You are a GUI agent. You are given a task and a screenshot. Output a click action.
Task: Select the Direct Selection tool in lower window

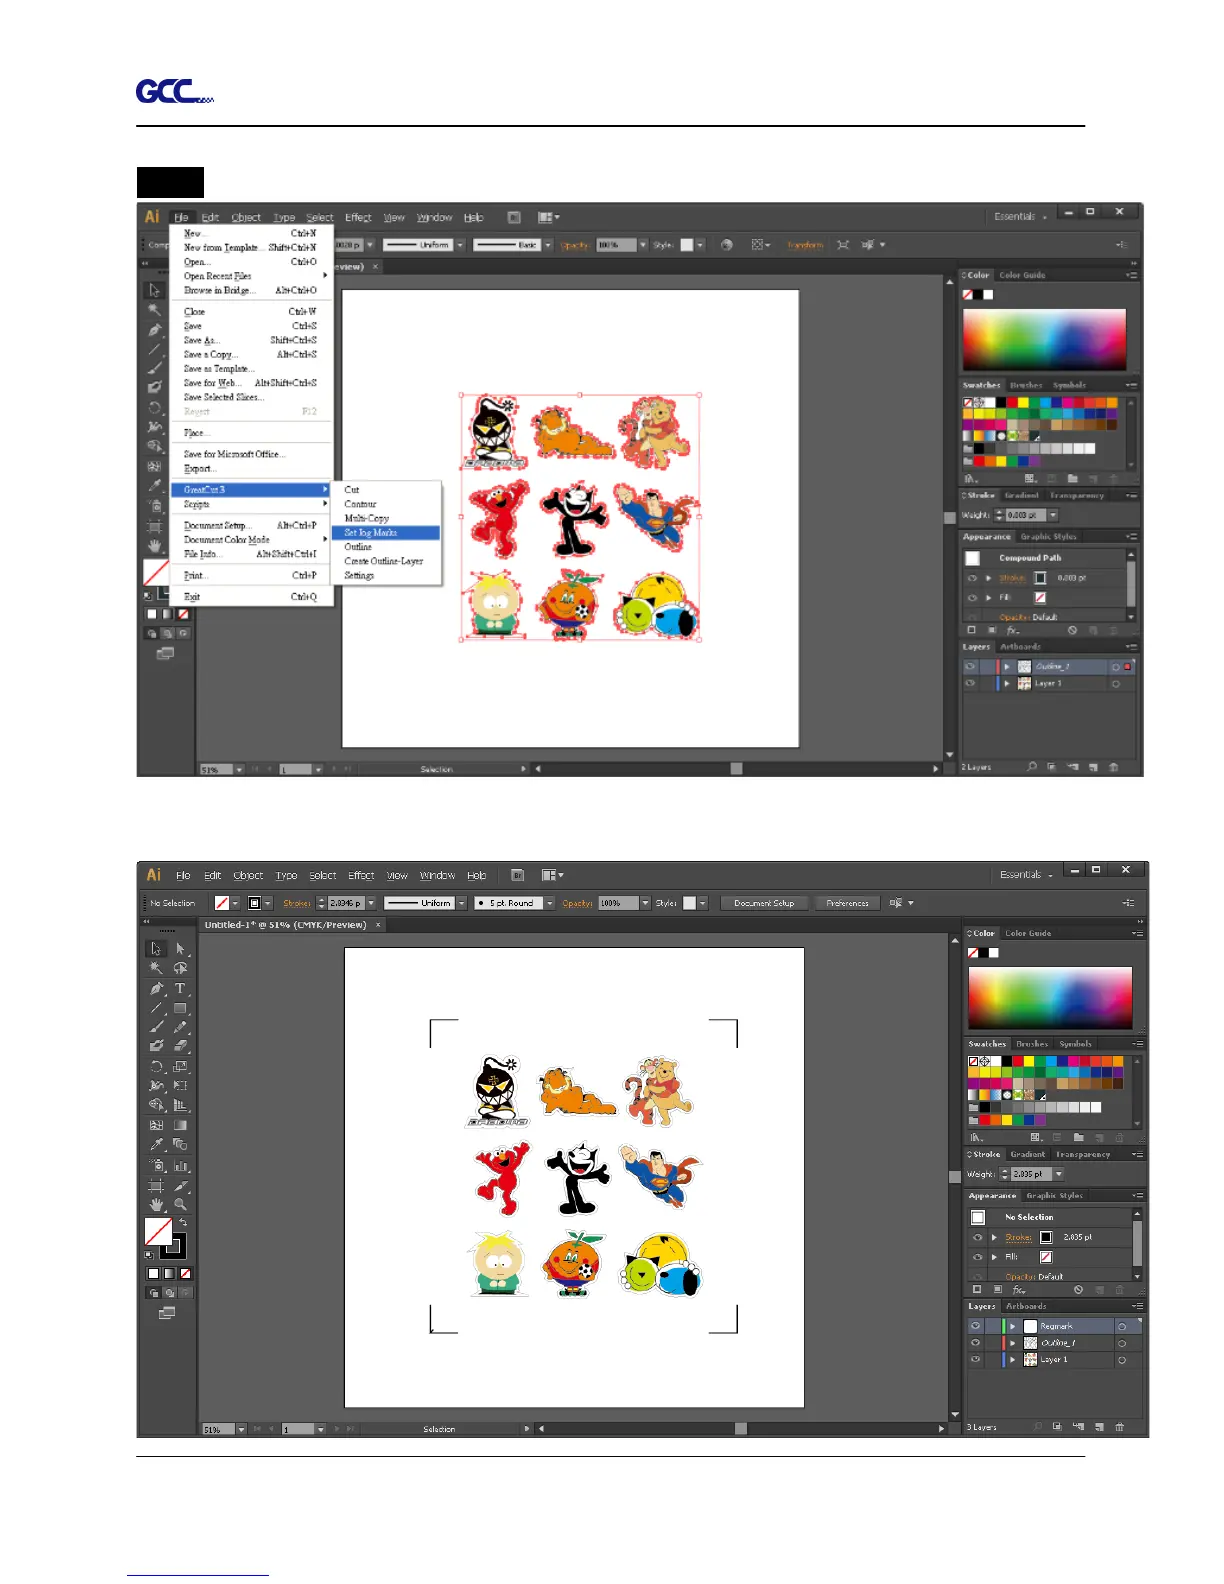[180, 949]
